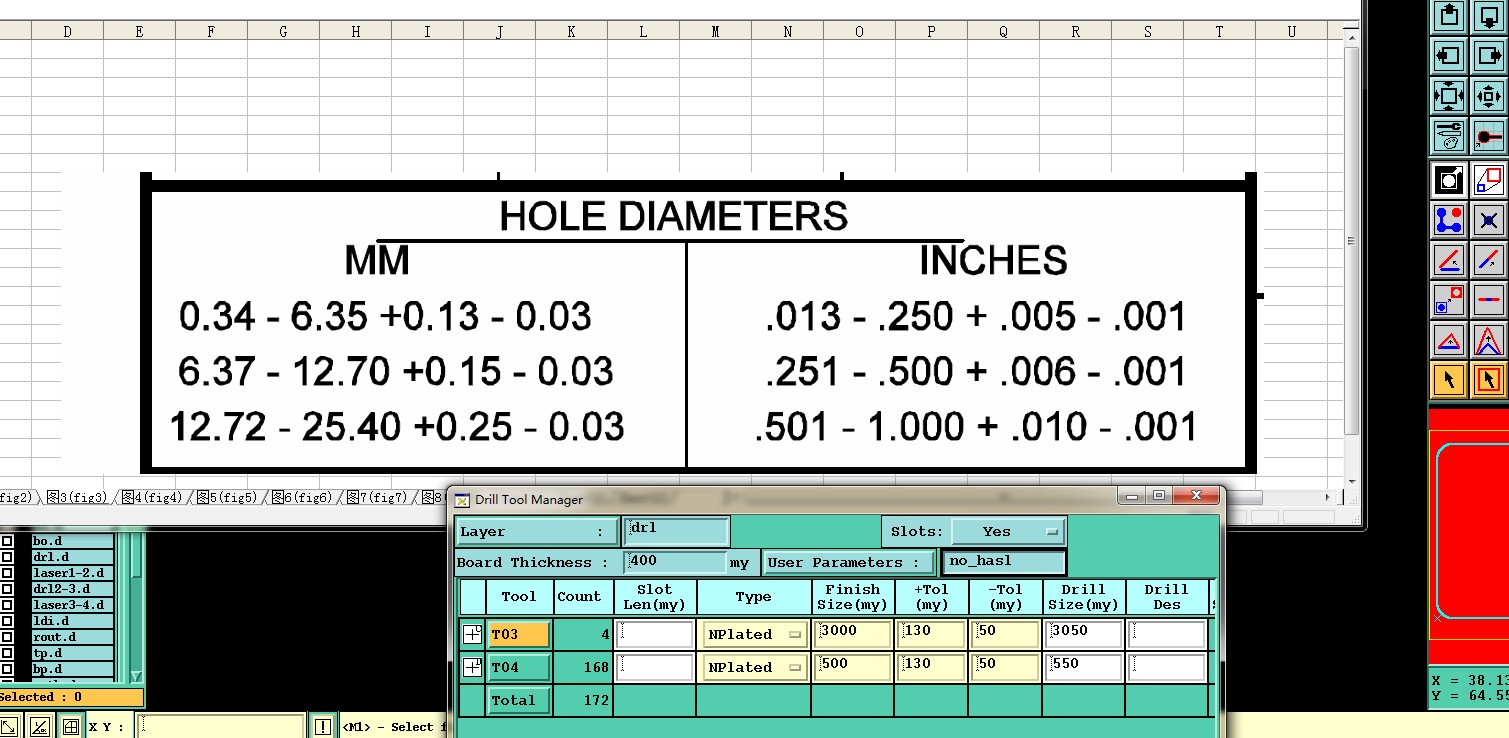
Task: Click the spreadsheet vertical scrollbar
Action: [1351, 240]
